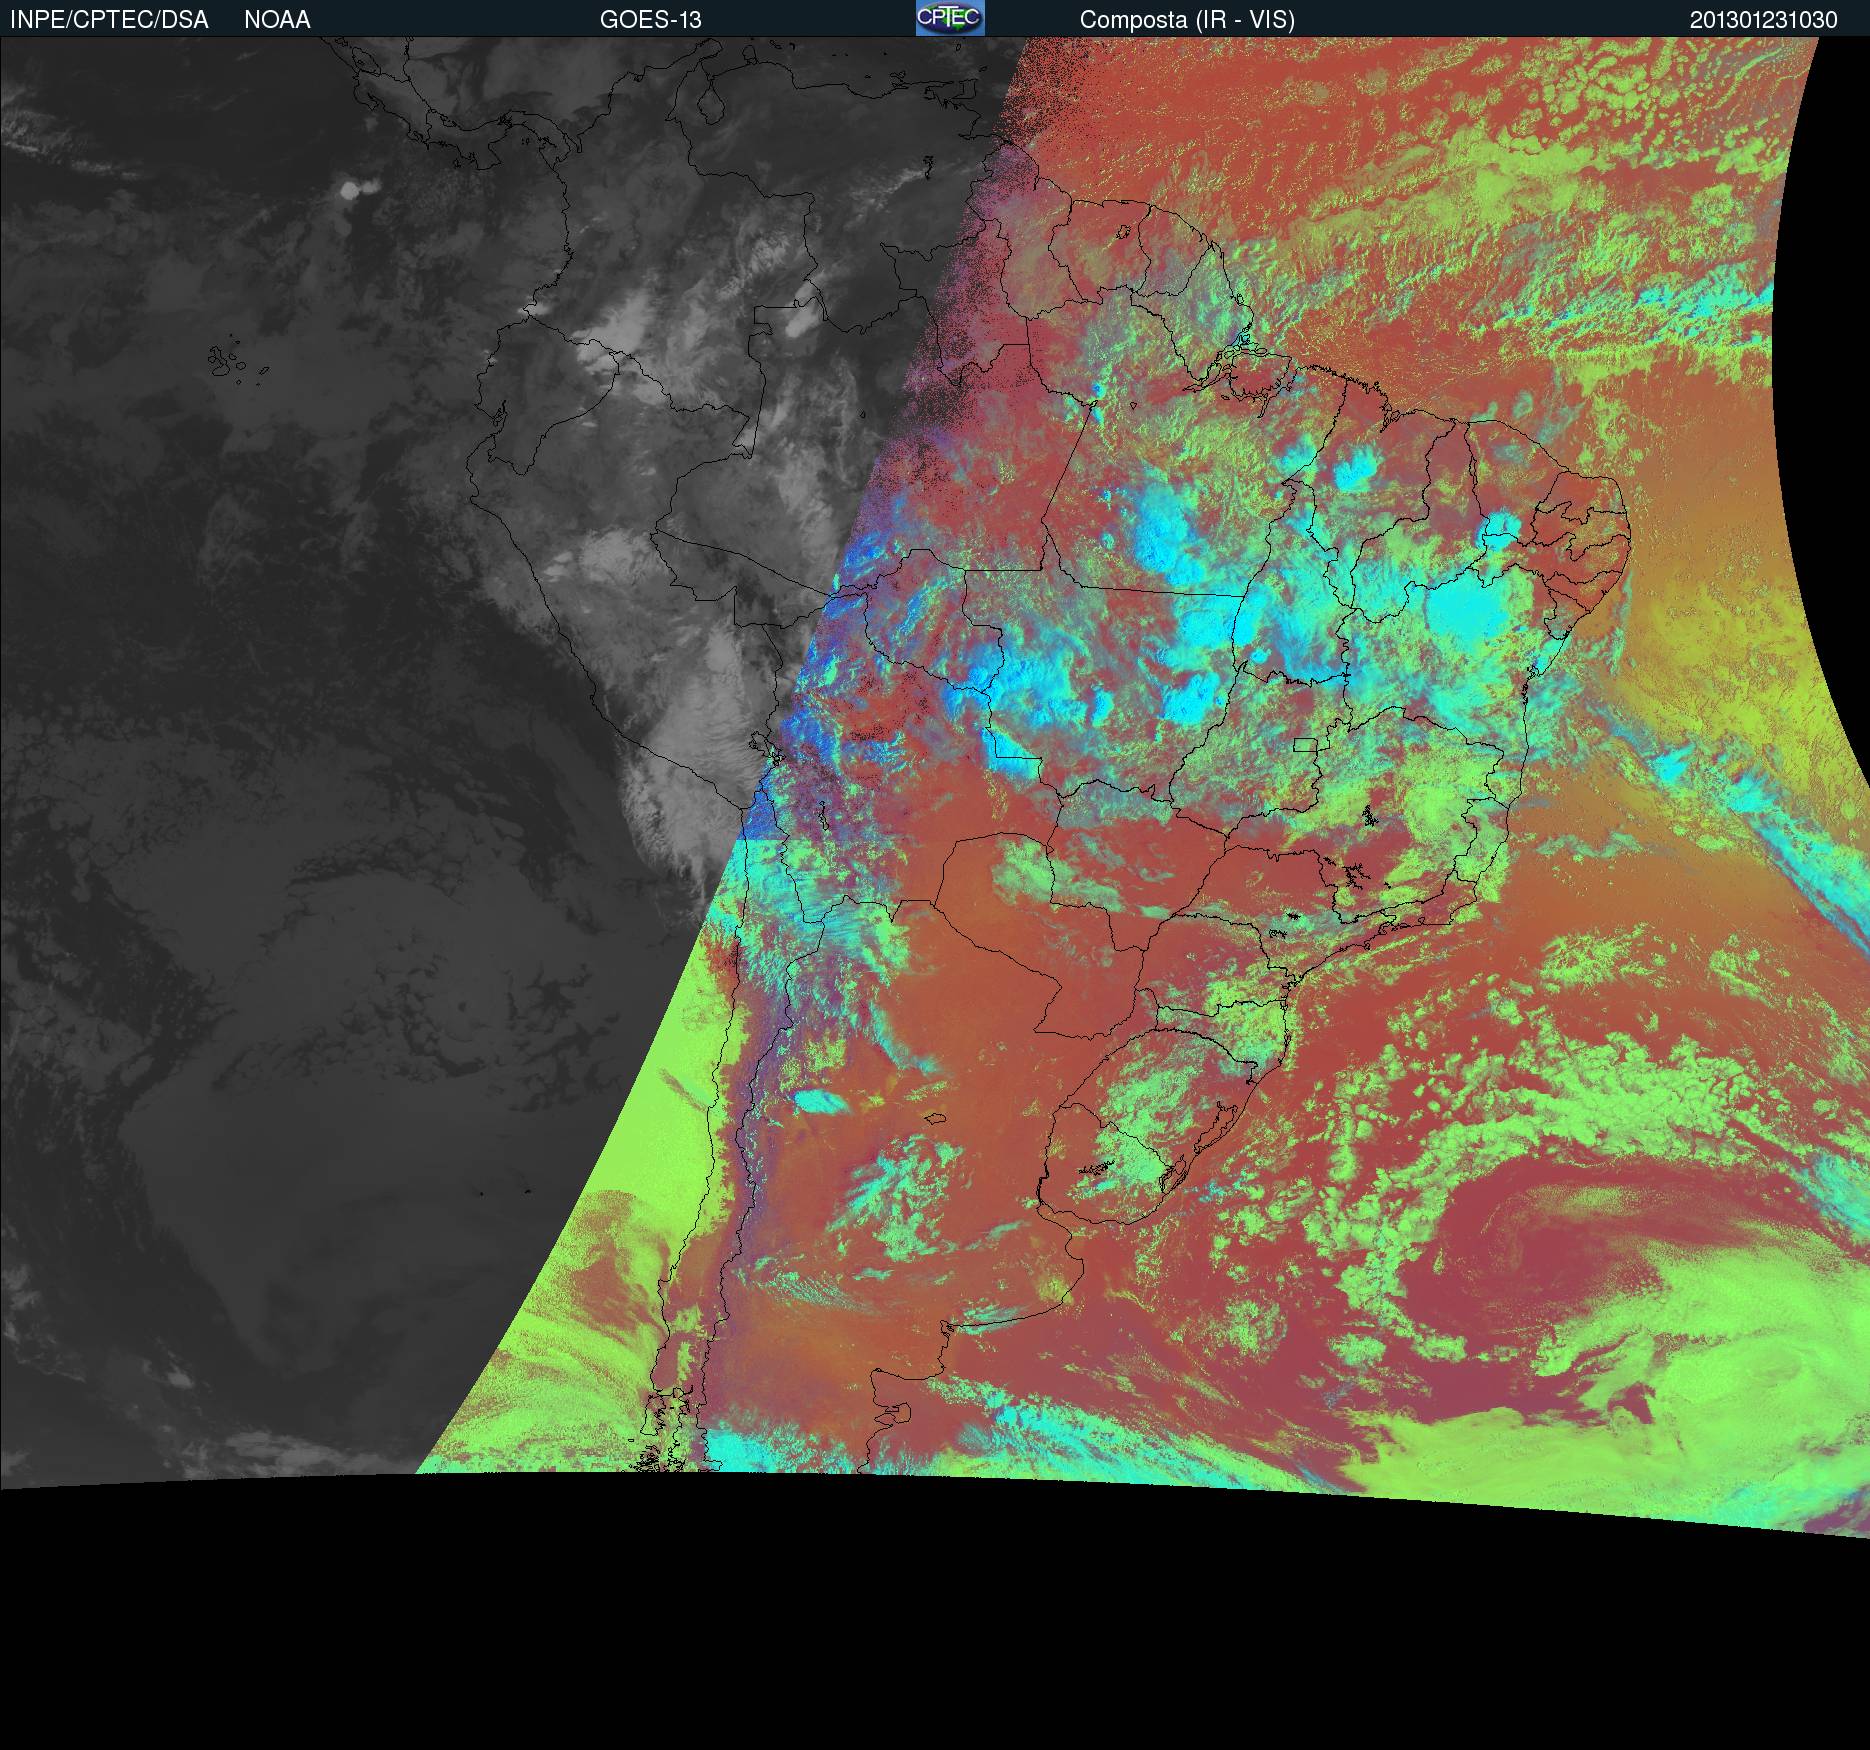Select the NOAA label in the header
Viewport: 1870px width, 1750px height.
(277, 20)
